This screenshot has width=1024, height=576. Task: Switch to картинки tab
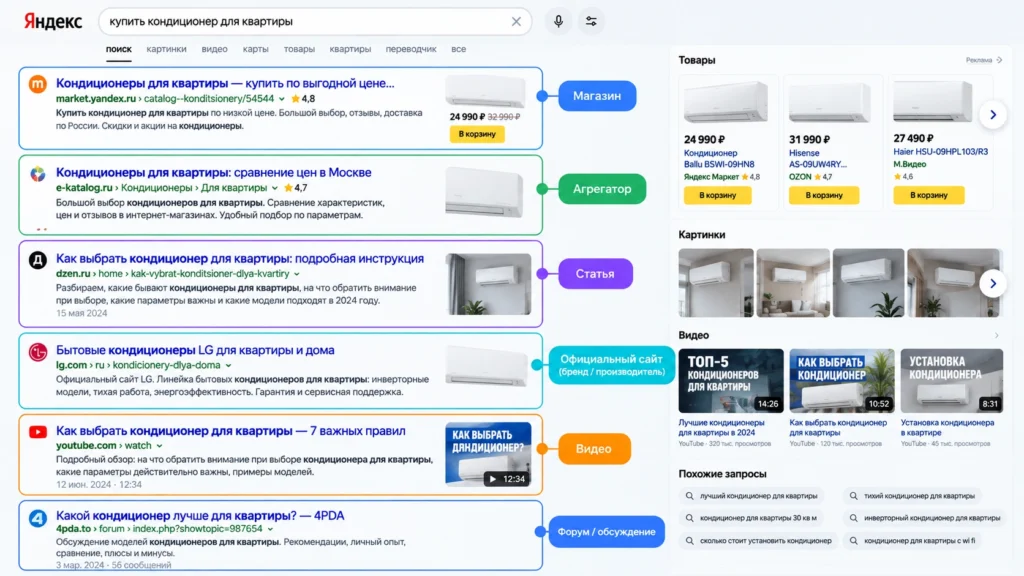[167, 49]
